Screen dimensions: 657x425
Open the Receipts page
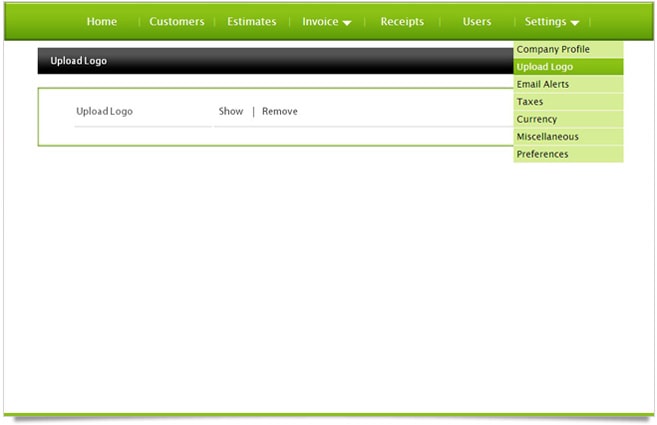(402, 21)
